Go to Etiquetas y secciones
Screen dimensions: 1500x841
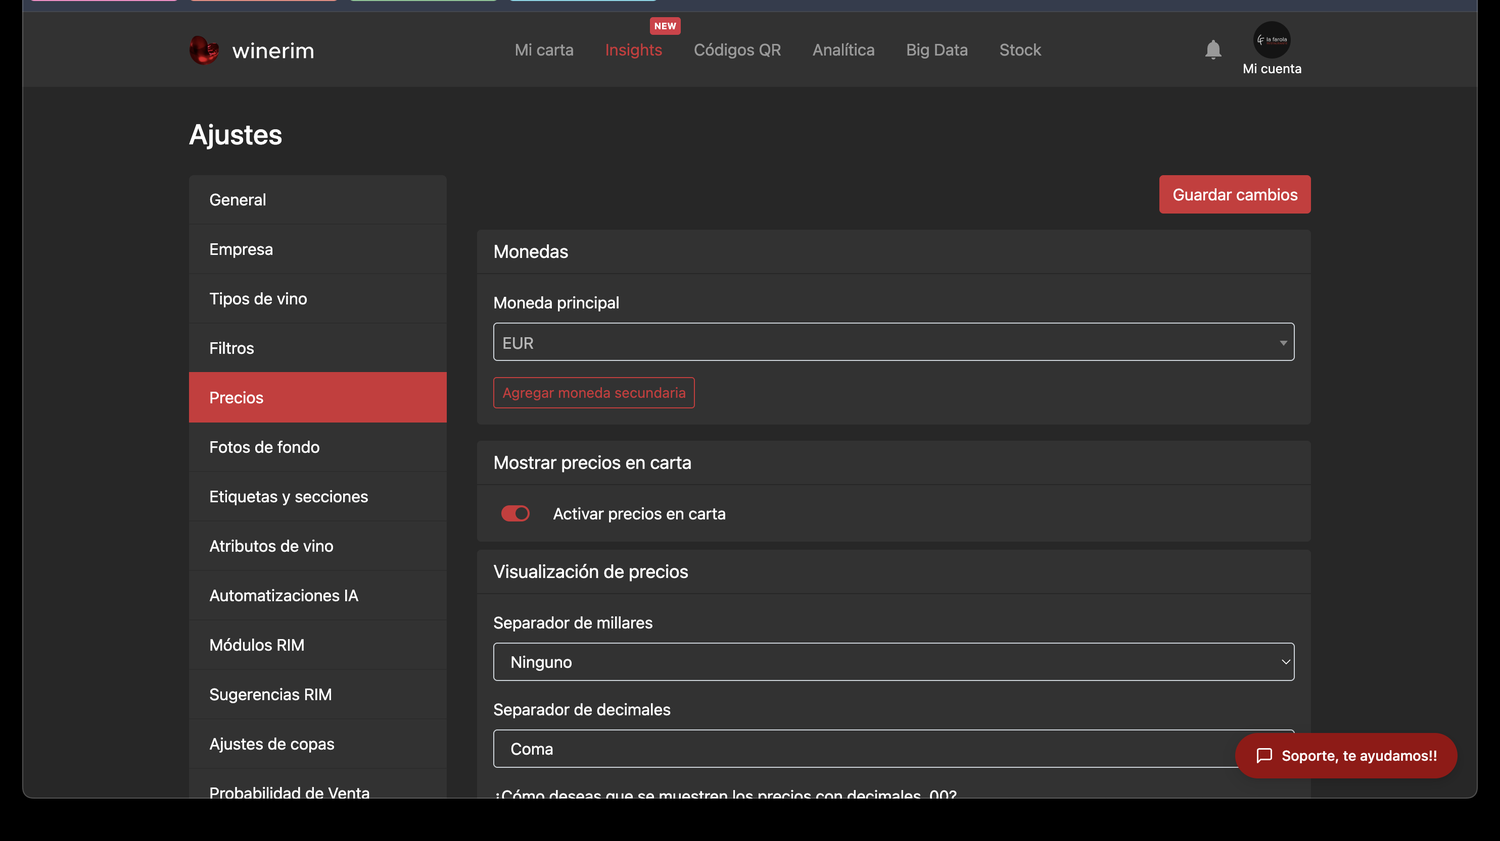(318, 497)
